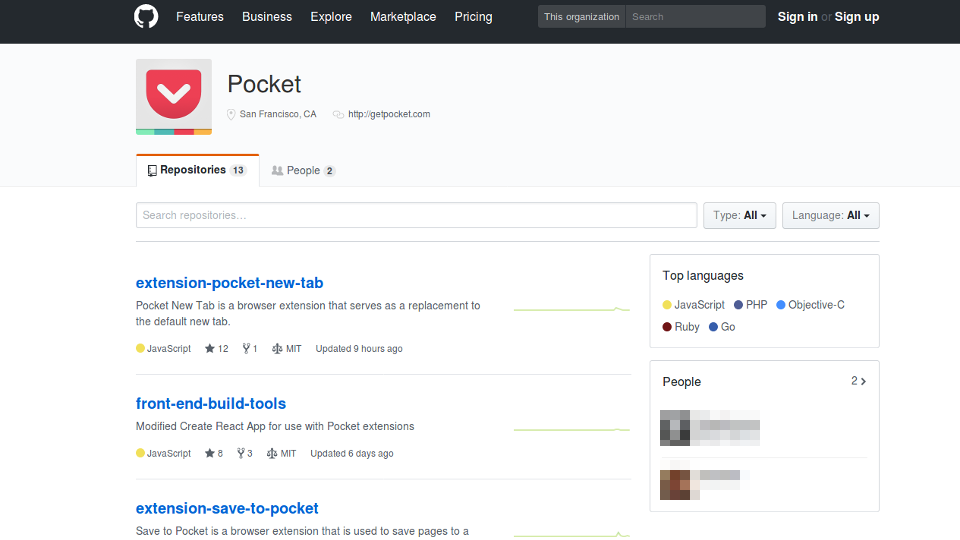The width and height of the screenshot is (960, 540).
Task: Click JavaScript language label of front-end-build-tools
Action: 169,453
